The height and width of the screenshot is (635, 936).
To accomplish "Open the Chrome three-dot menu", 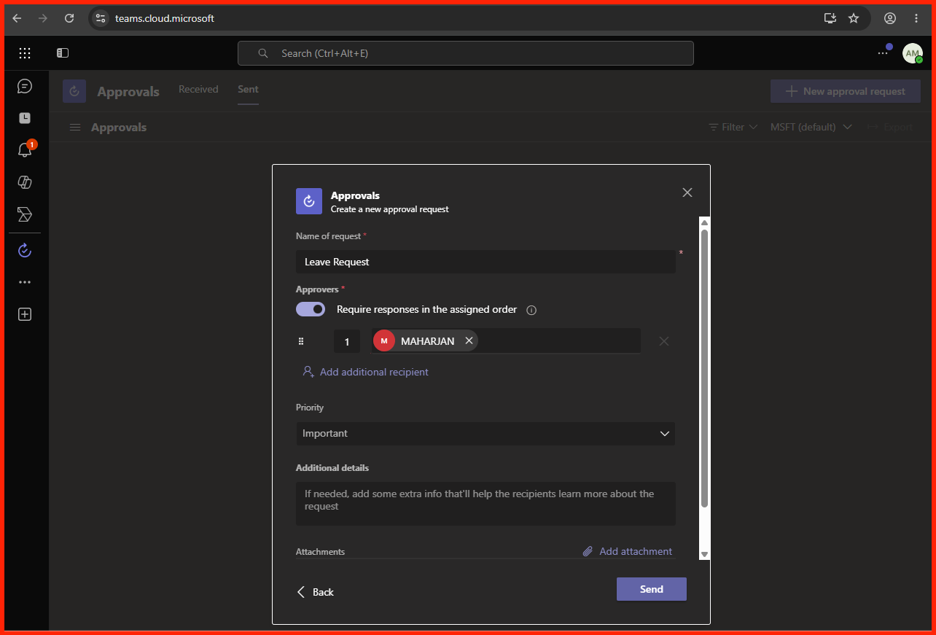I will 916,19.
